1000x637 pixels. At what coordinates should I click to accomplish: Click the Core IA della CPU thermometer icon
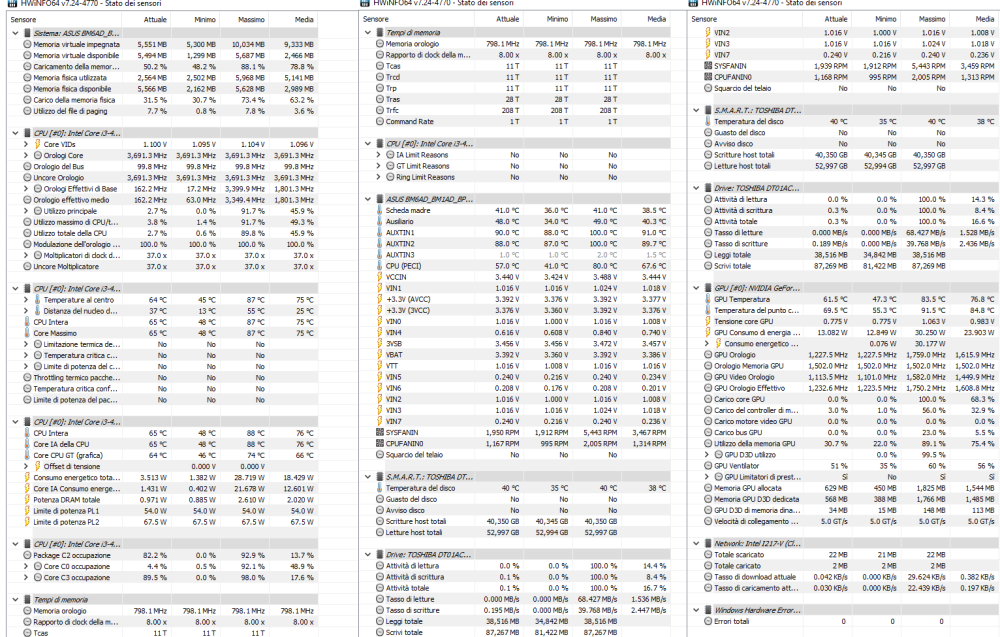pyautogui.click(x=27, y=444)
